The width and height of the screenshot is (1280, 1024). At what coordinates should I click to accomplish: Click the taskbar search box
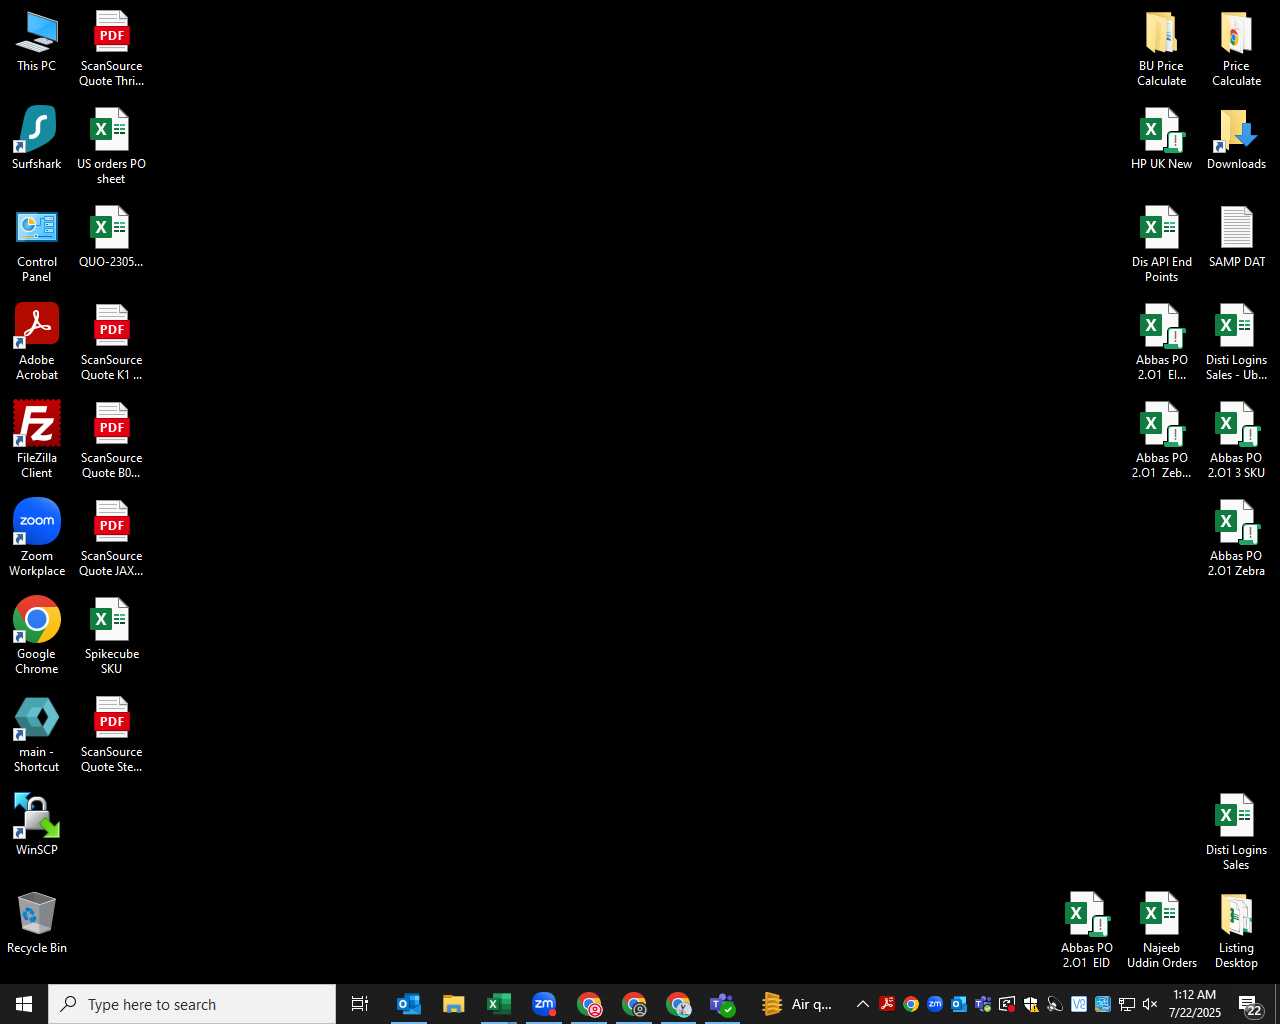[192, 1004]
